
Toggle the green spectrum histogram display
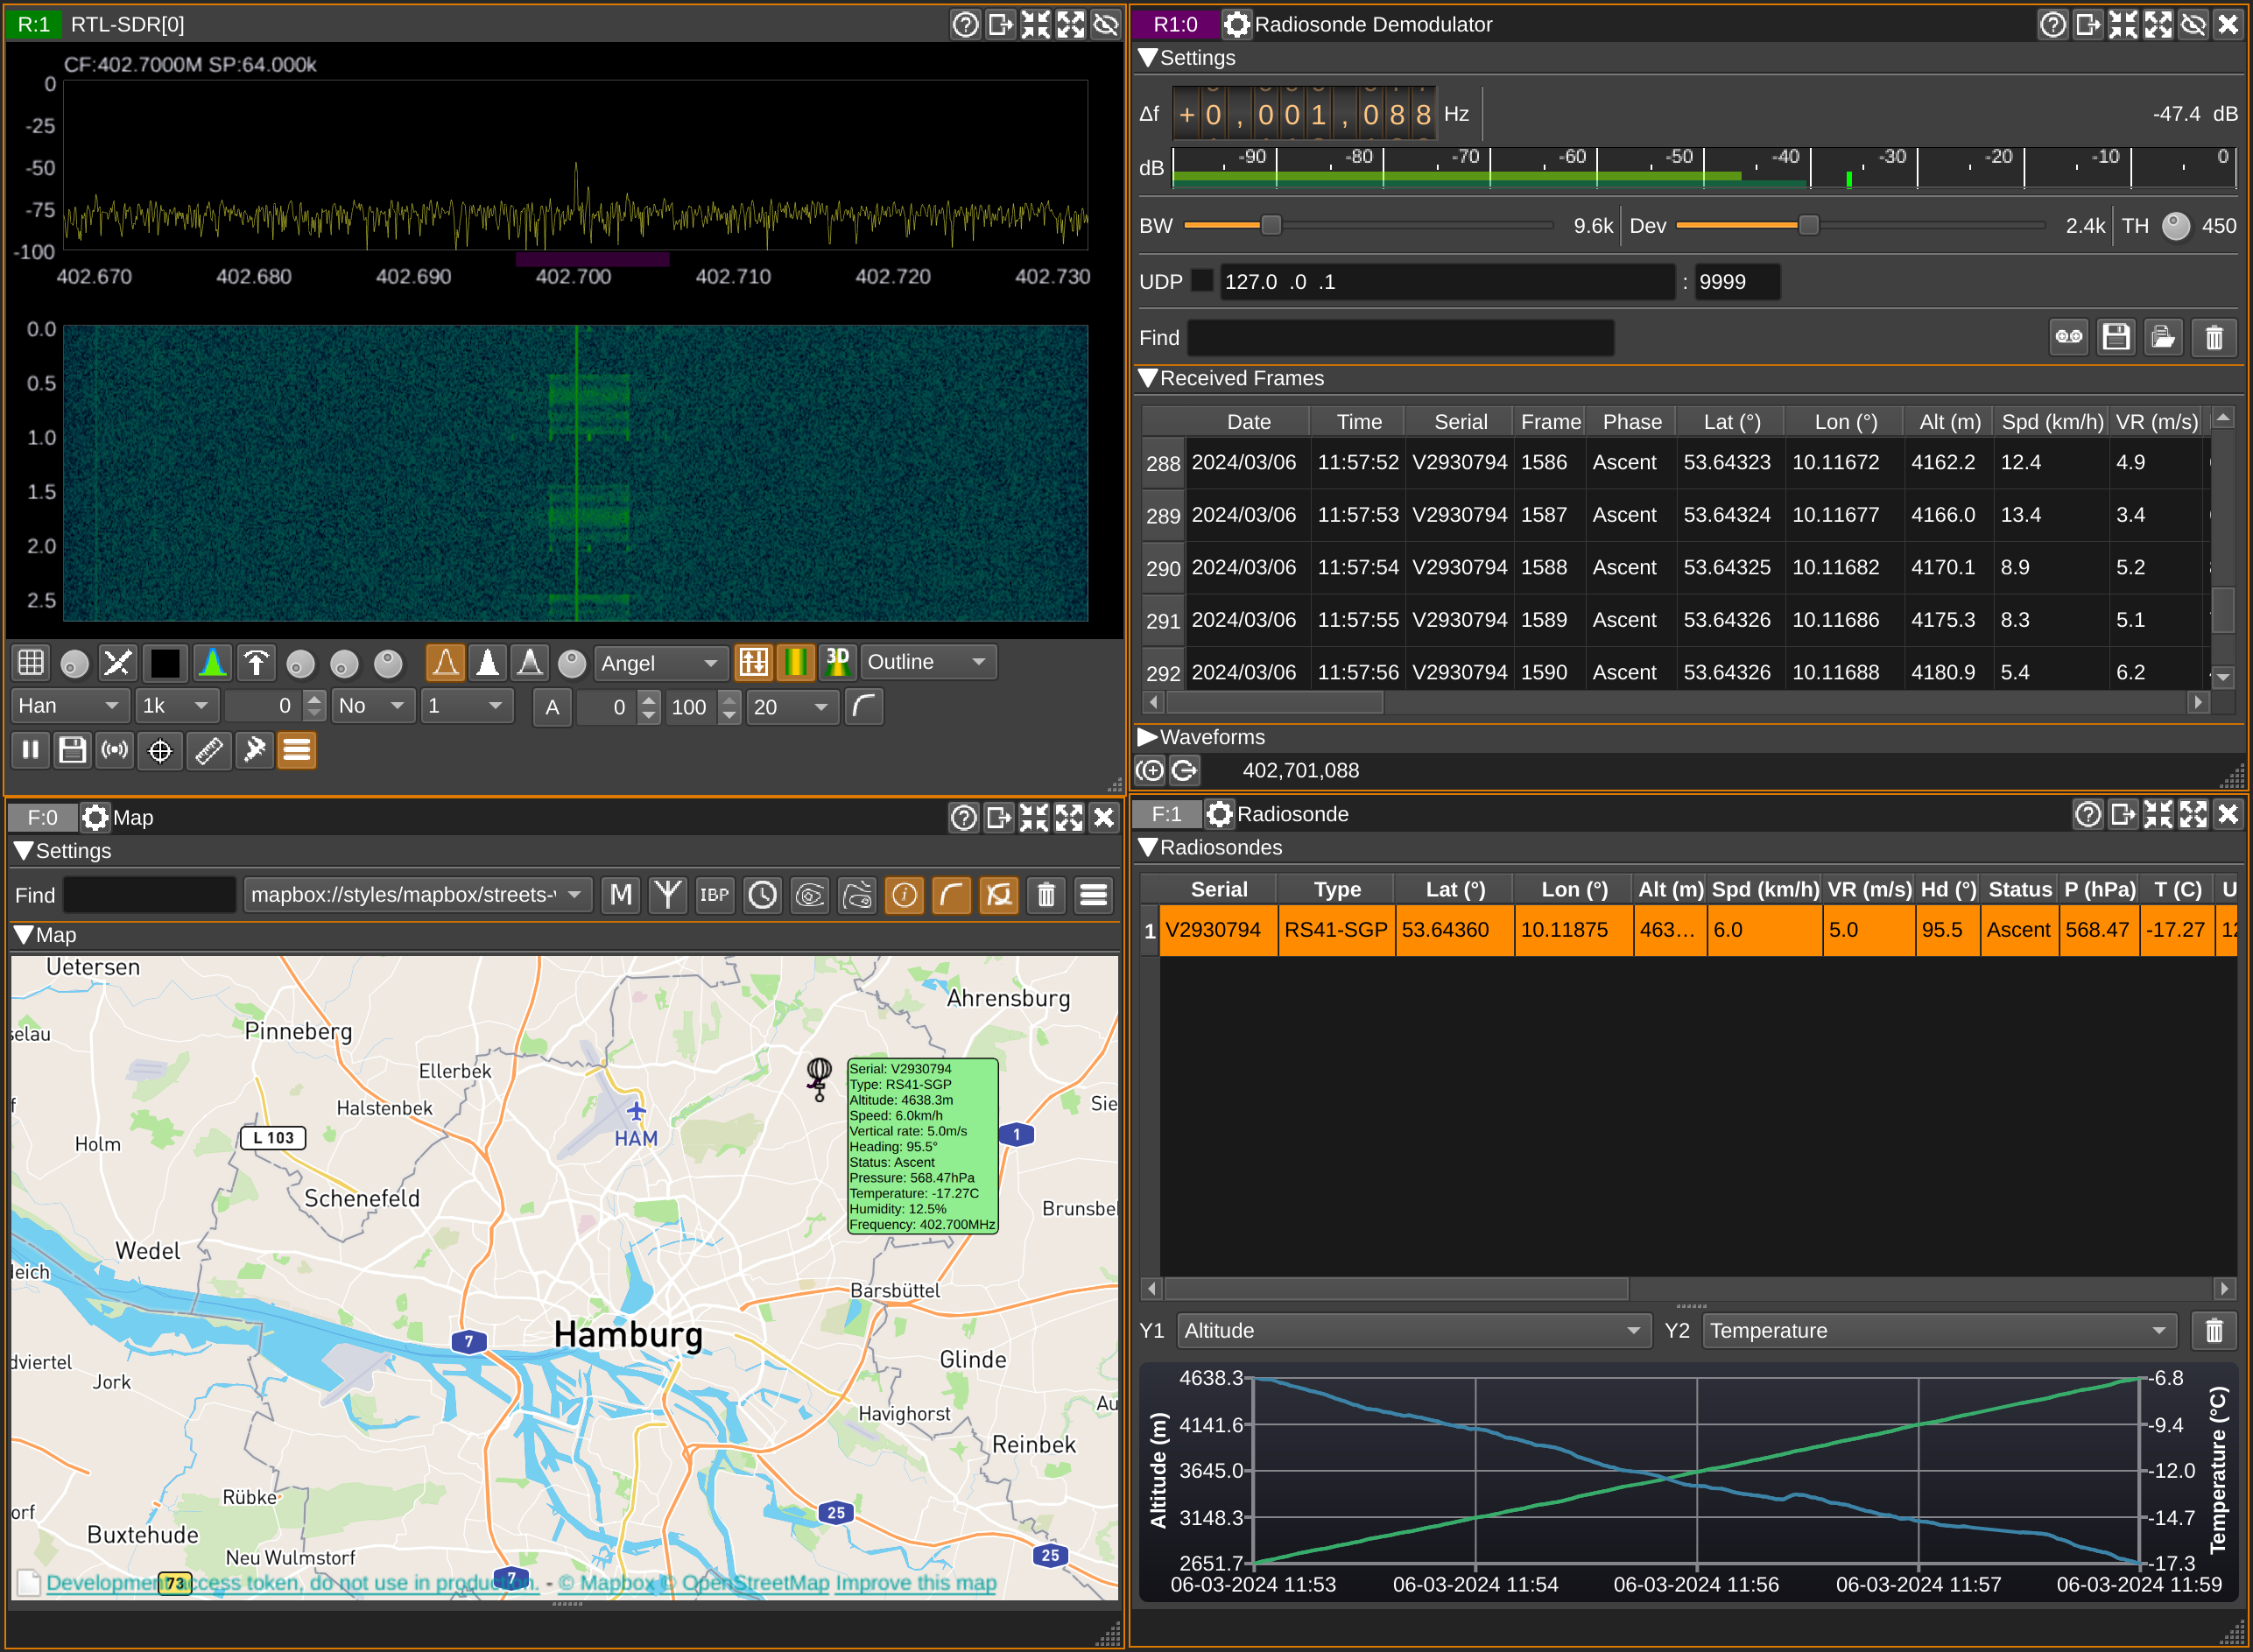212,663
